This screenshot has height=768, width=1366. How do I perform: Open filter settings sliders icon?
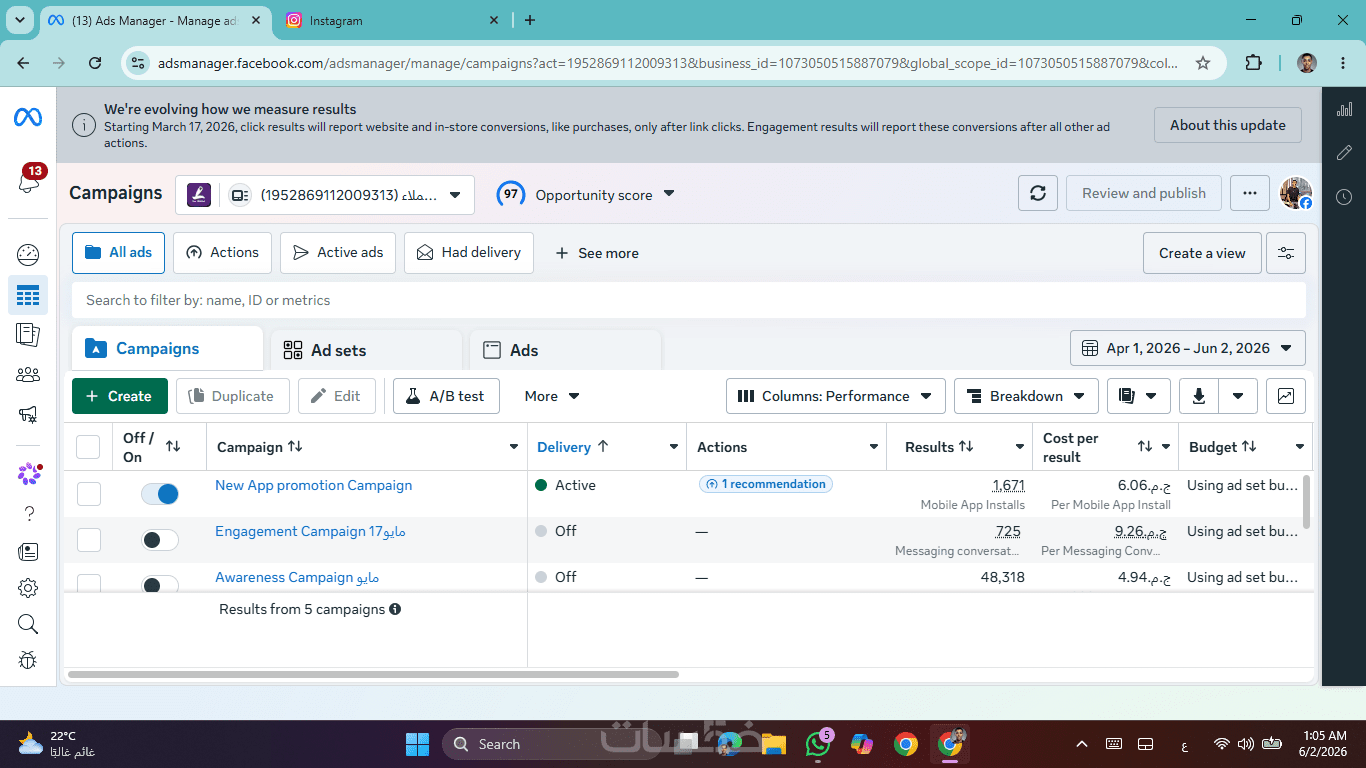coord(1286,253)
